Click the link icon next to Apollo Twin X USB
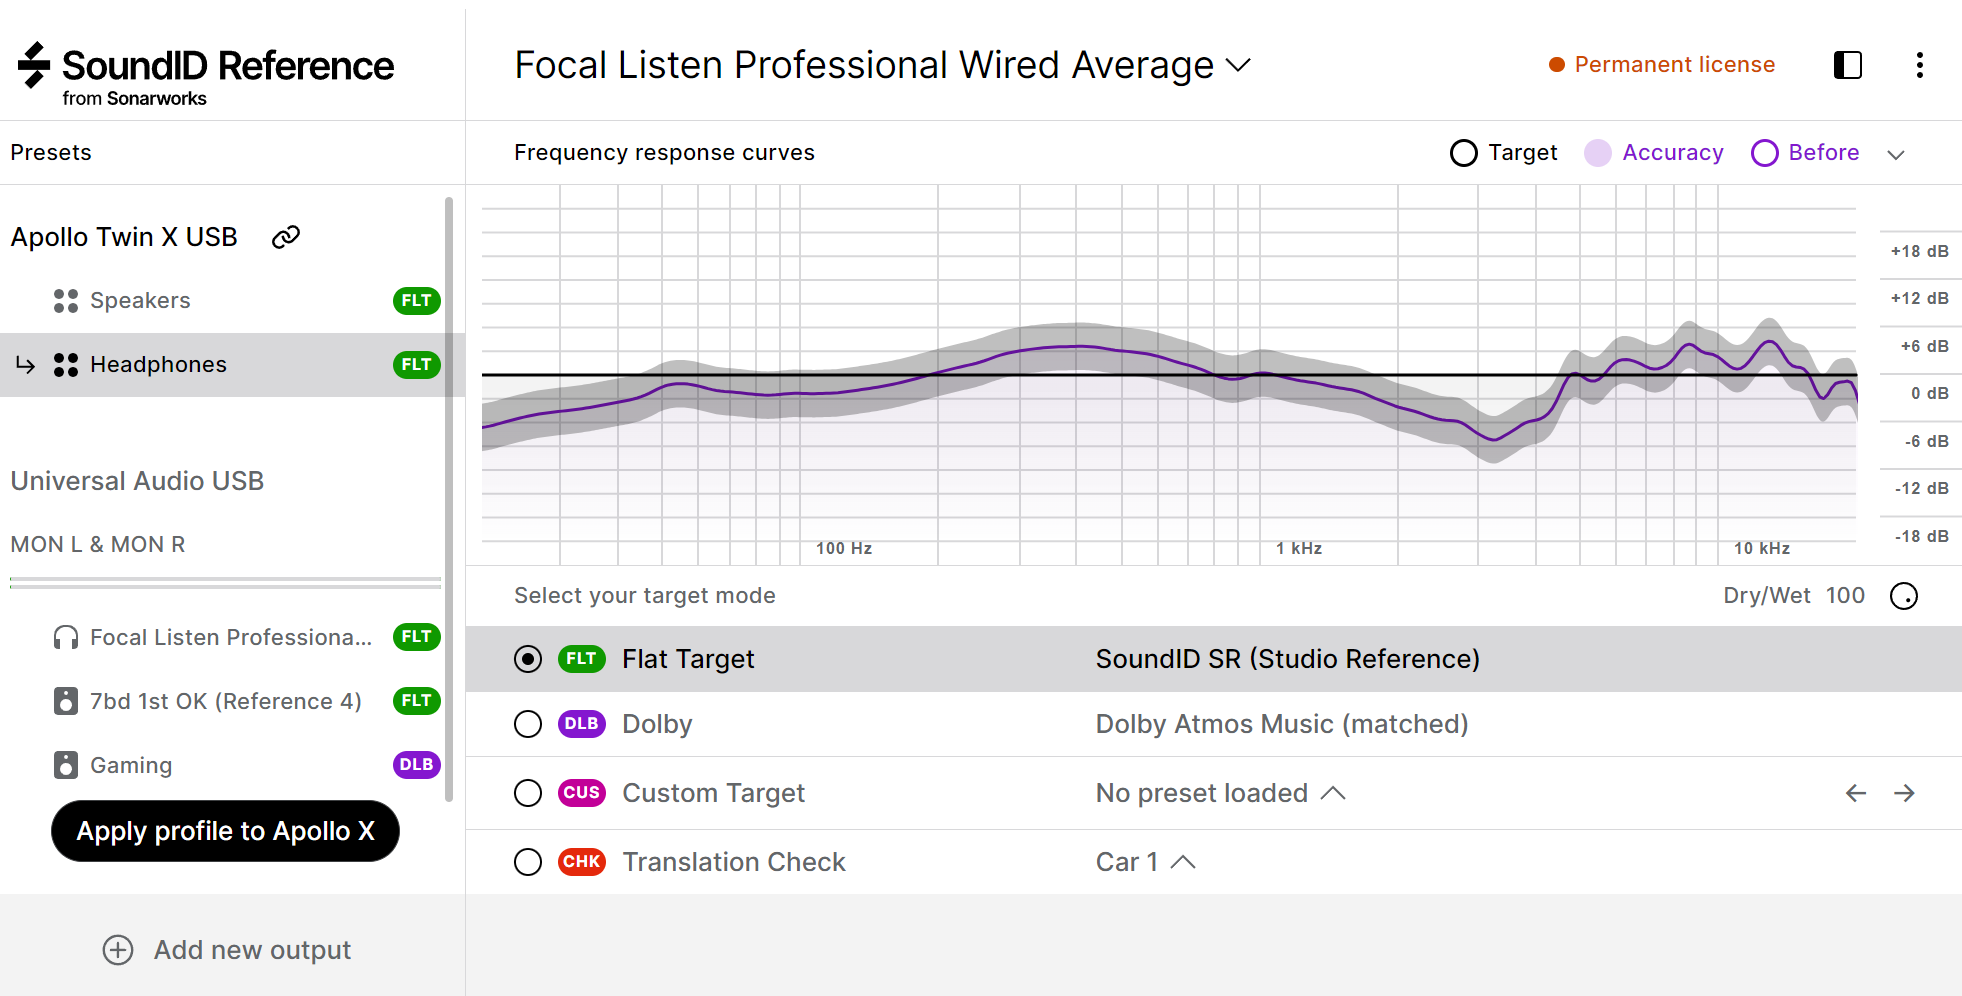This screenshot has height=996, width=1962. (286, 237)
